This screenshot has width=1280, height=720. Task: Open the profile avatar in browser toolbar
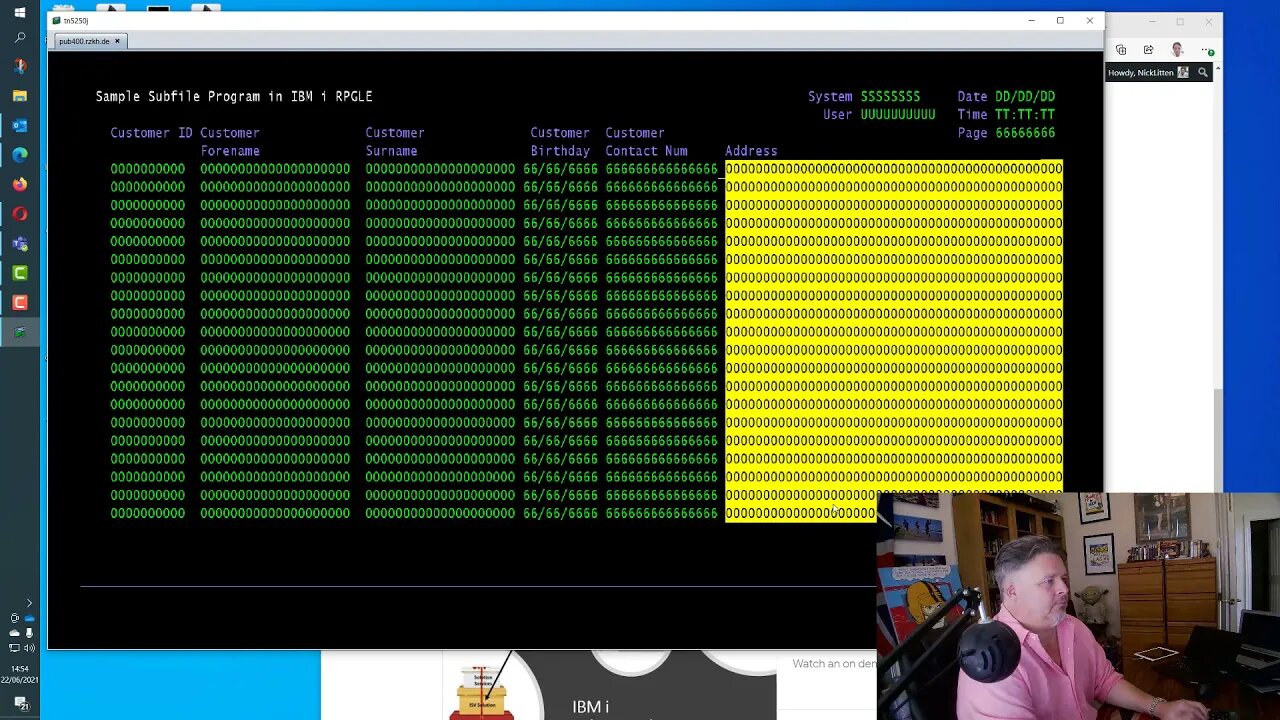[x=1177, y=50]
